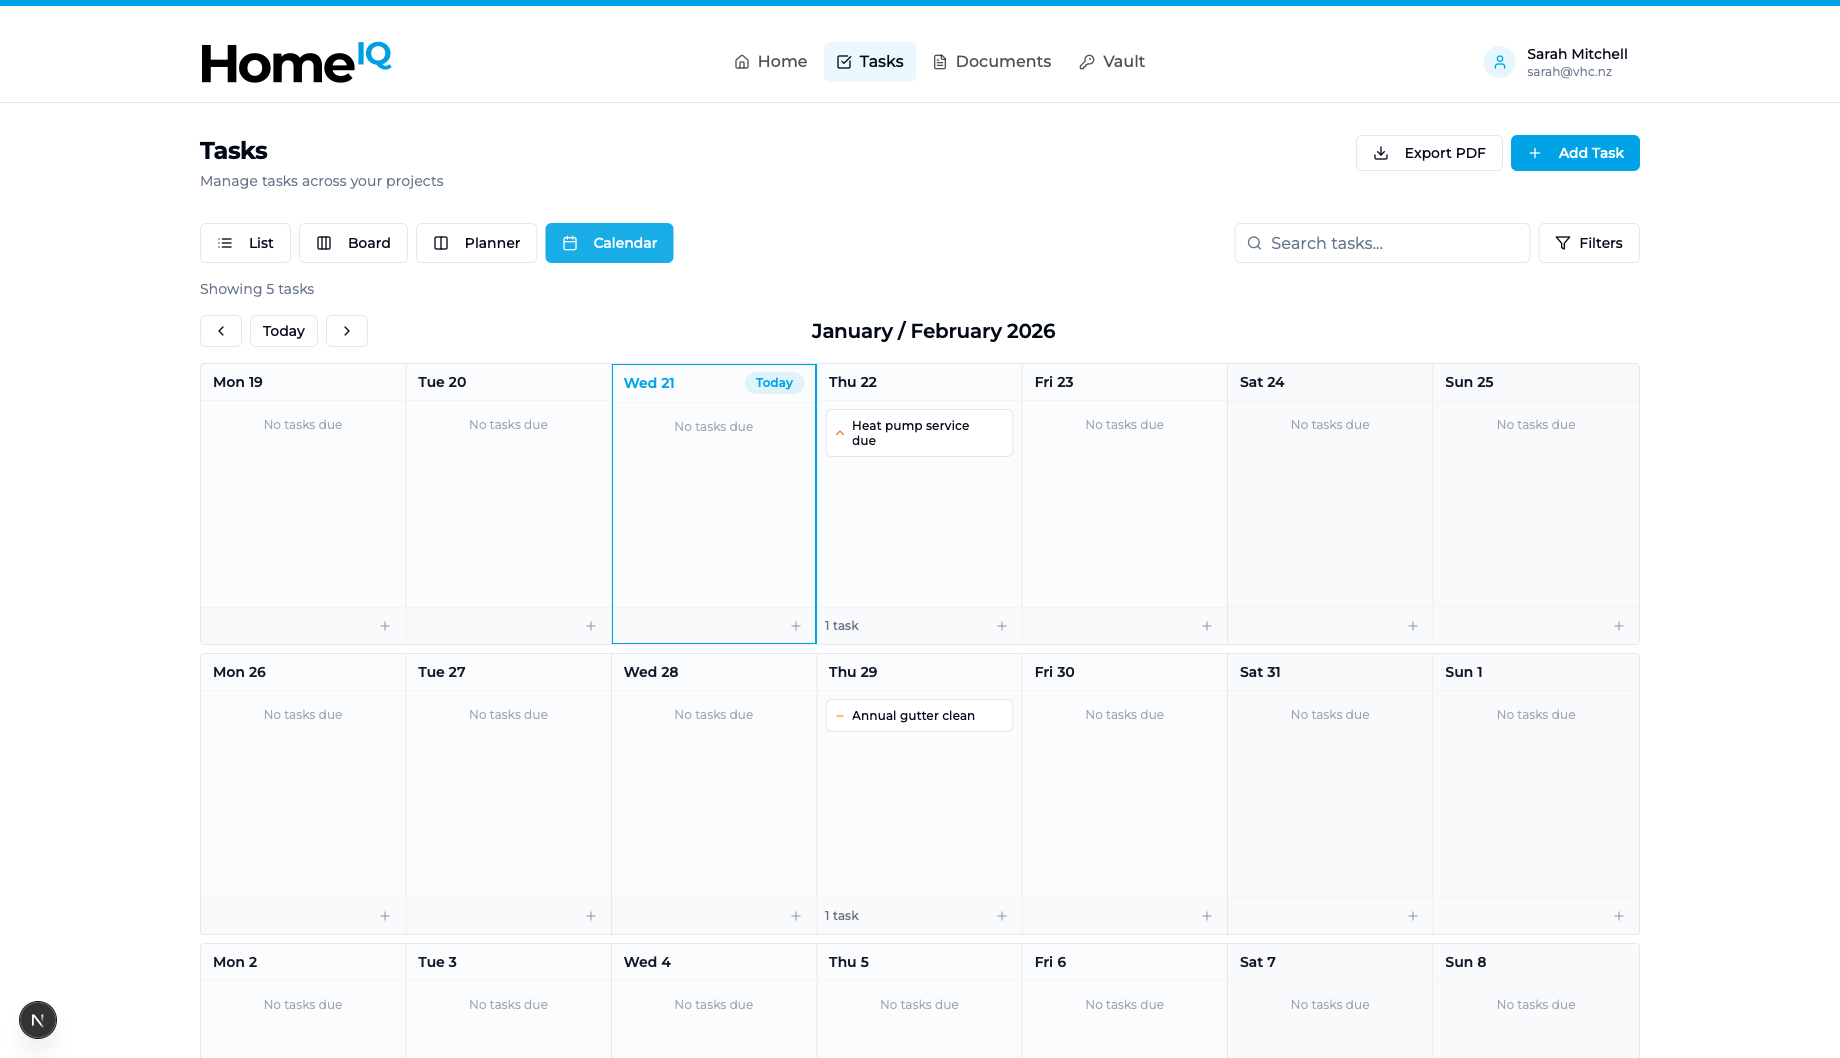
Task: Click the Add Task button
Action: coord(1574,153)
